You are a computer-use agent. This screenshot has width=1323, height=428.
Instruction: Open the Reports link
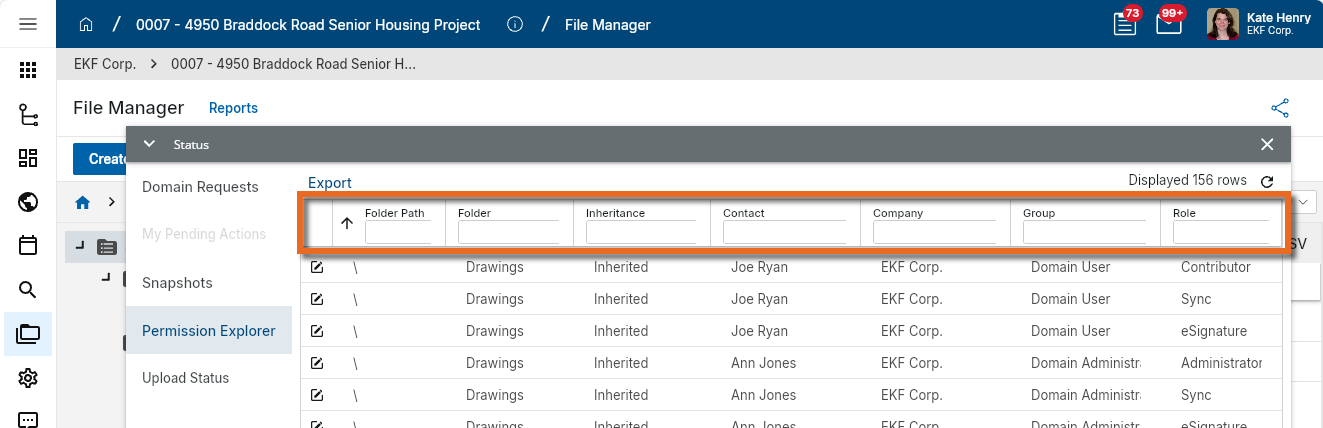pyautogui.click(x=233, y=108)
